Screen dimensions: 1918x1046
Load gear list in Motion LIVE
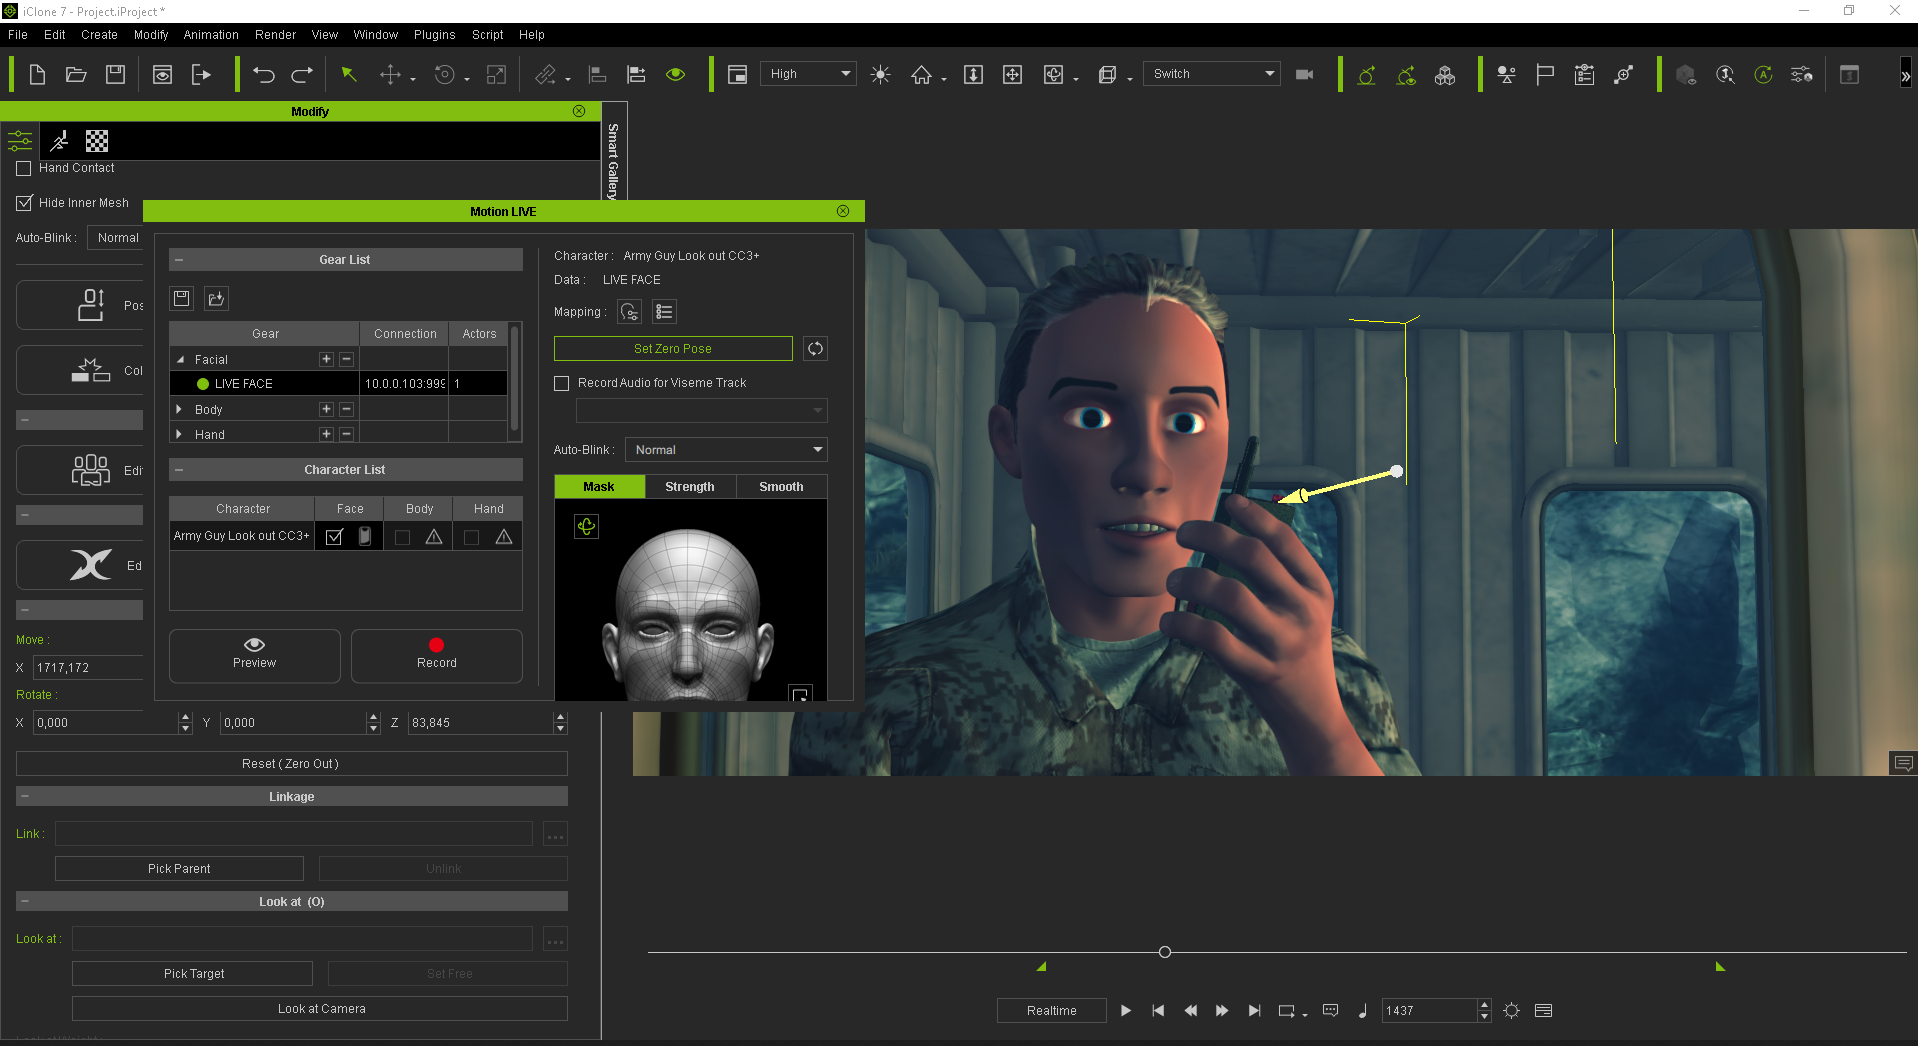tap(216, 298)
